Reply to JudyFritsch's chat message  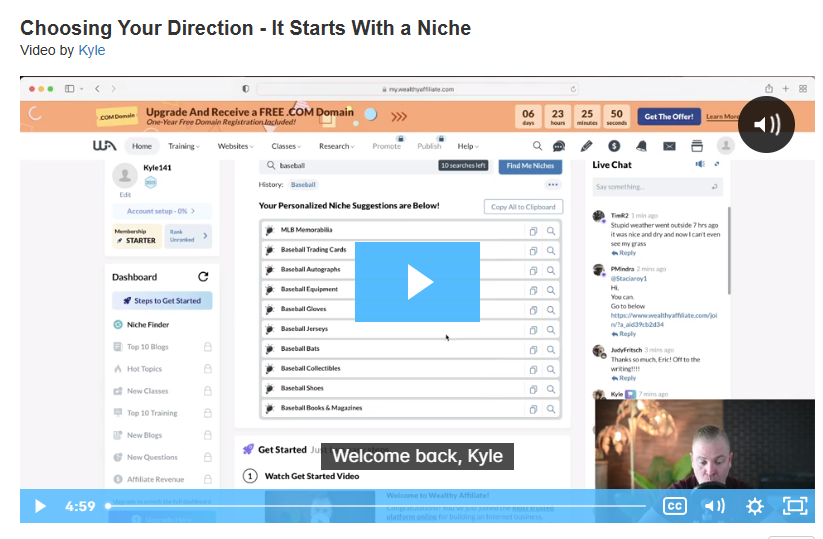(624, 378)
